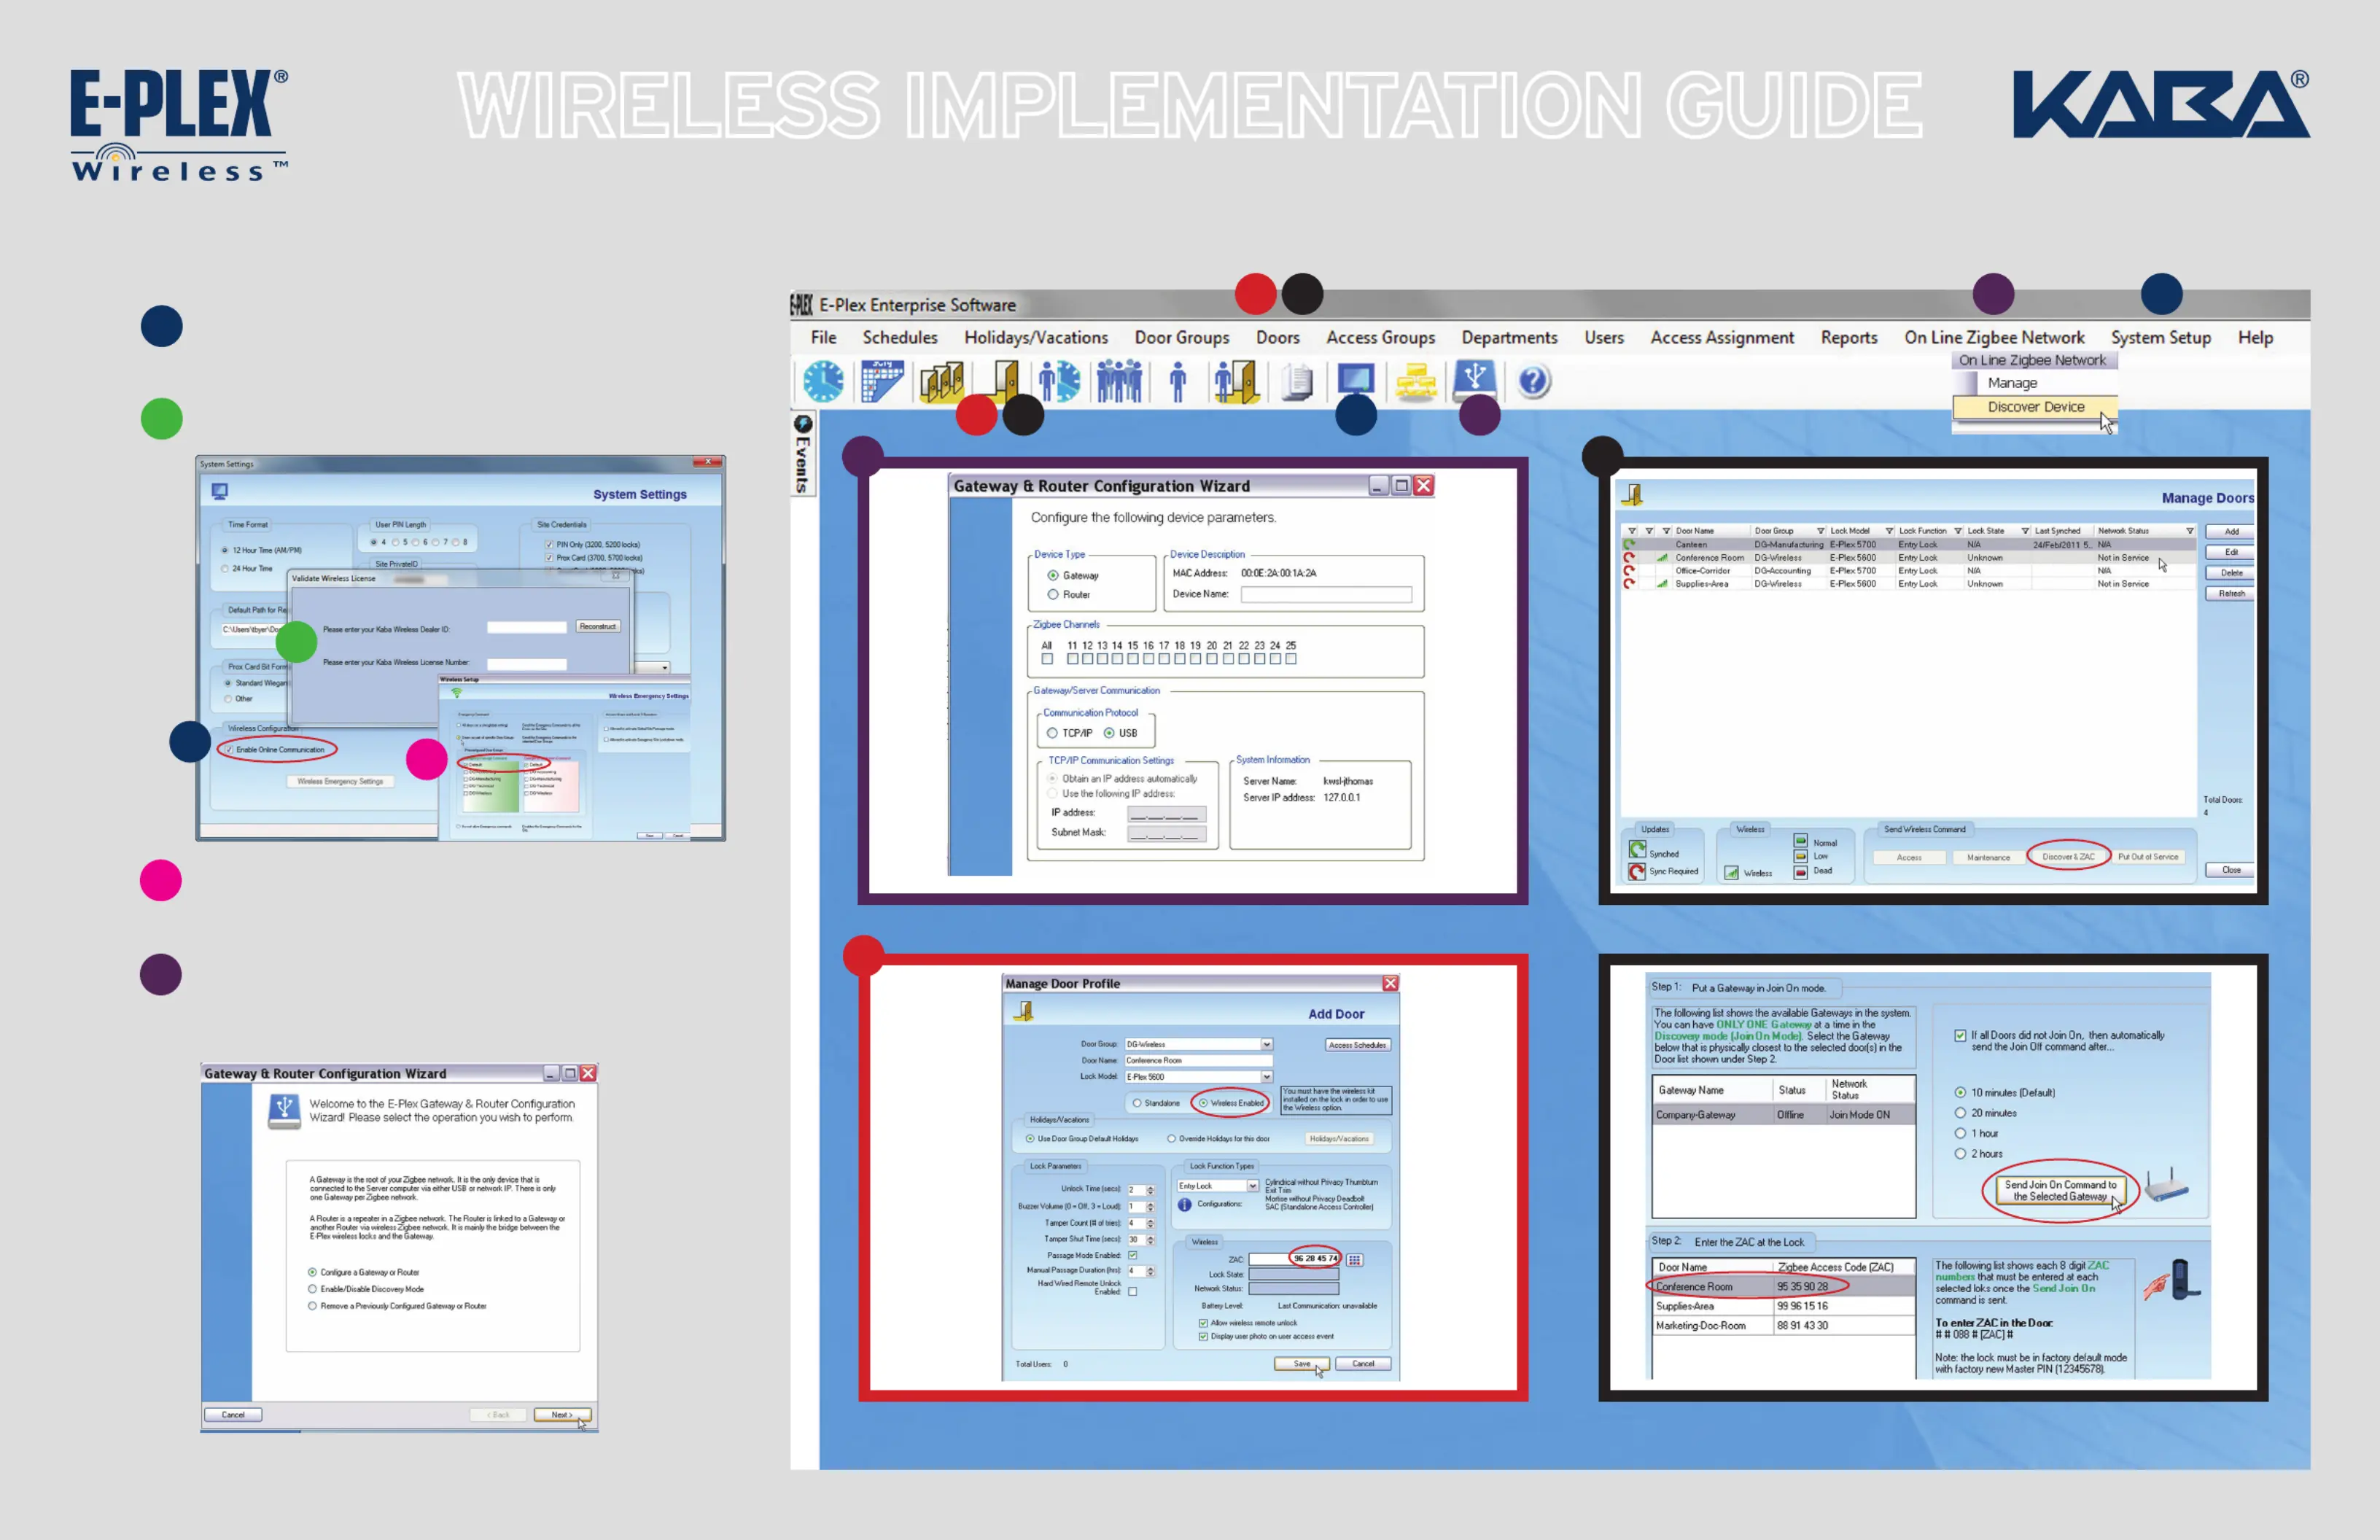Click Send Join On Command button
Viewport: 2380px width, 1540px height.
coord(2060,1190)
